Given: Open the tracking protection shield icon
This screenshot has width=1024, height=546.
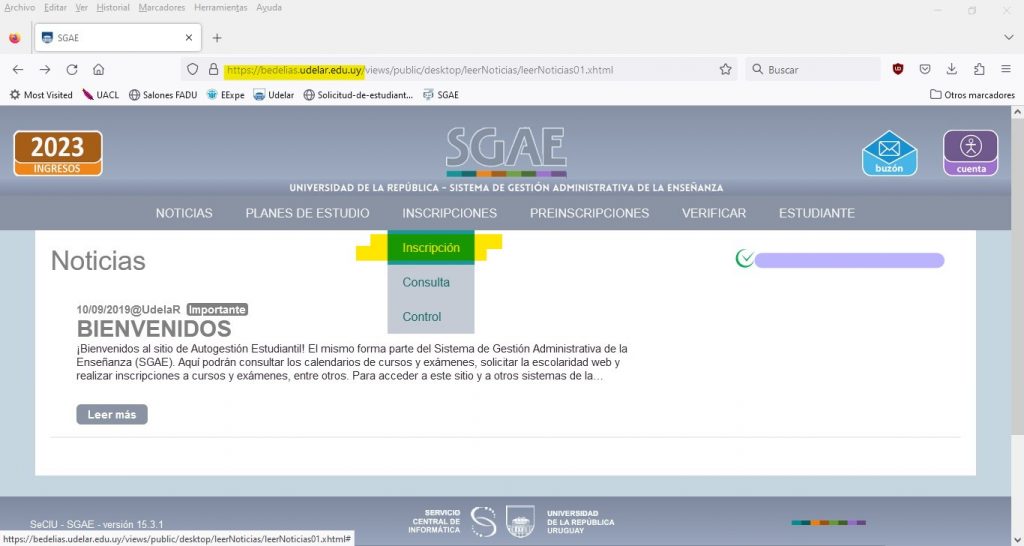Looking at the screenshot, I should point(193,69).
